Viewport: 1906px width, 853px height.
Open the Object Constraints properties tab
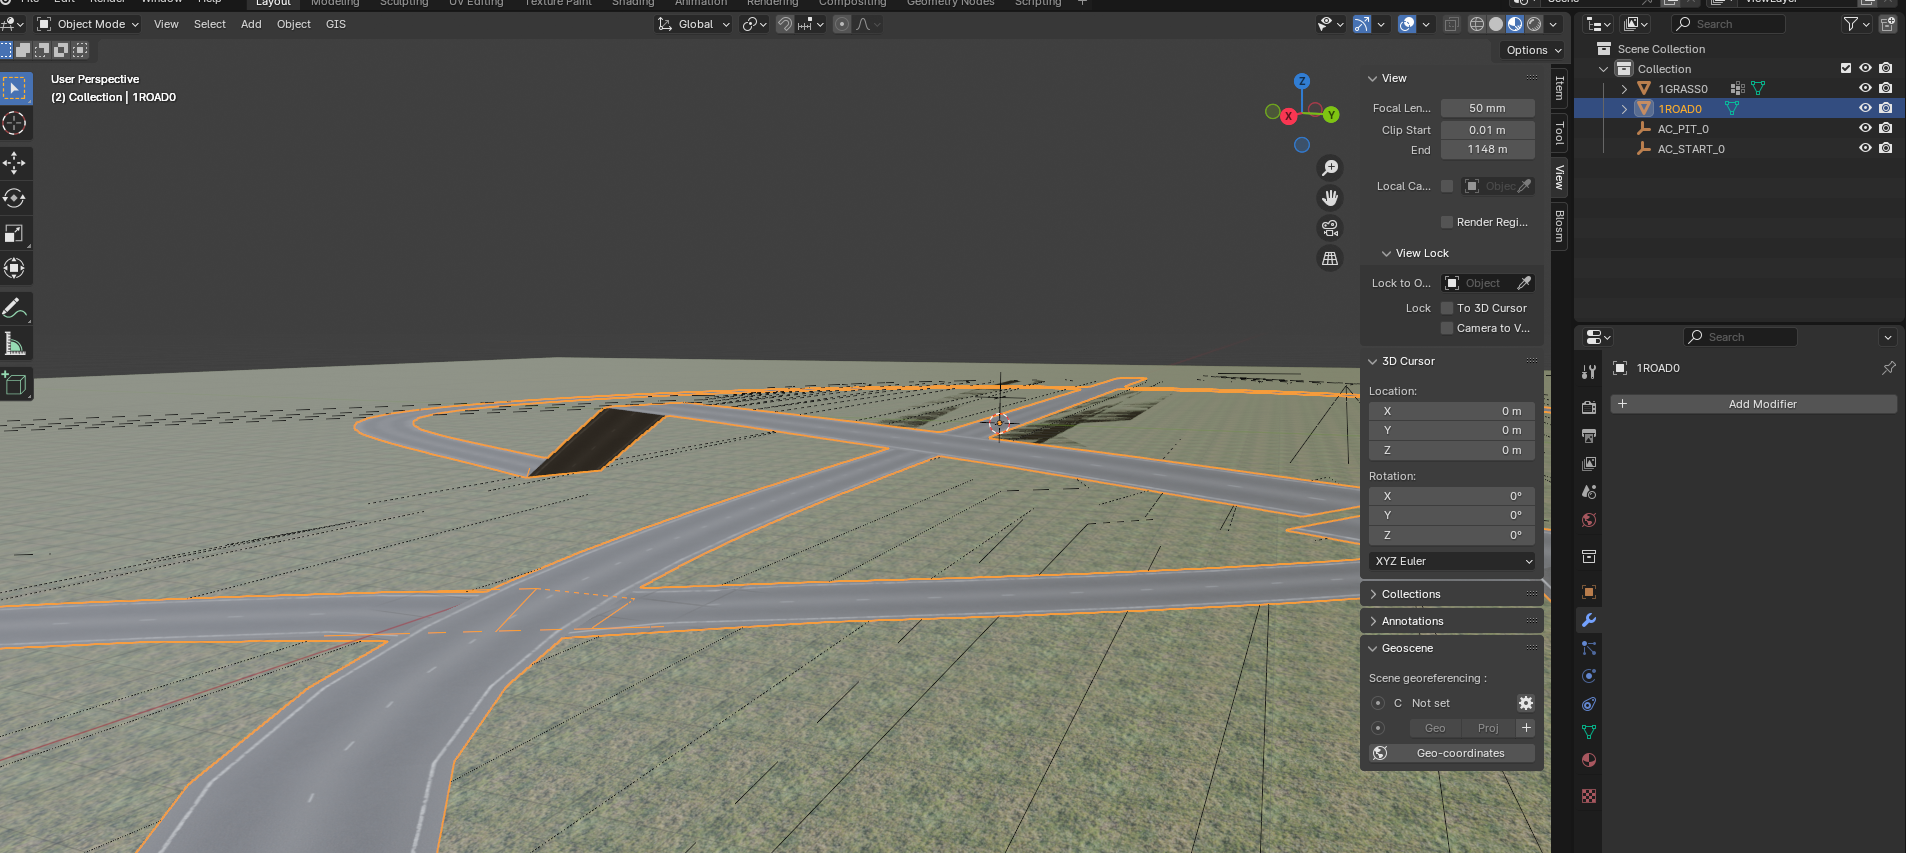tap(1589, 704)
